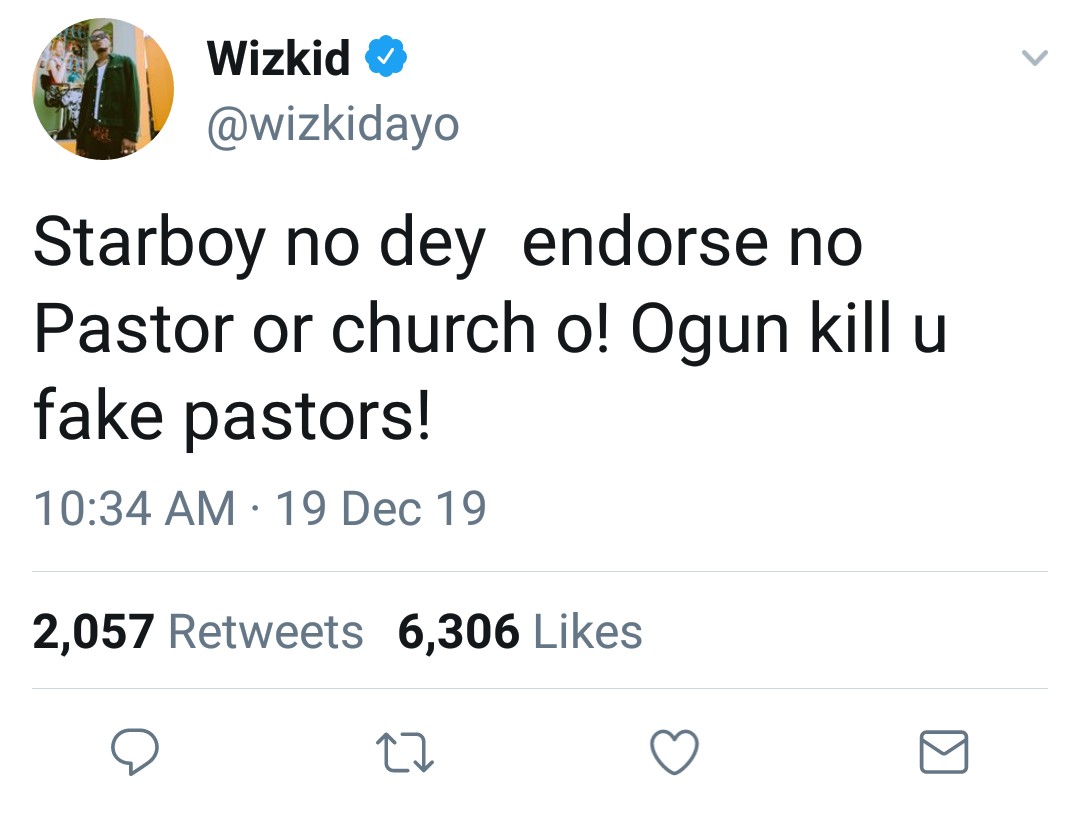The image size is (1080, 815).
Task: Click the word church in the tweet
Action: (x=433, y=330)
